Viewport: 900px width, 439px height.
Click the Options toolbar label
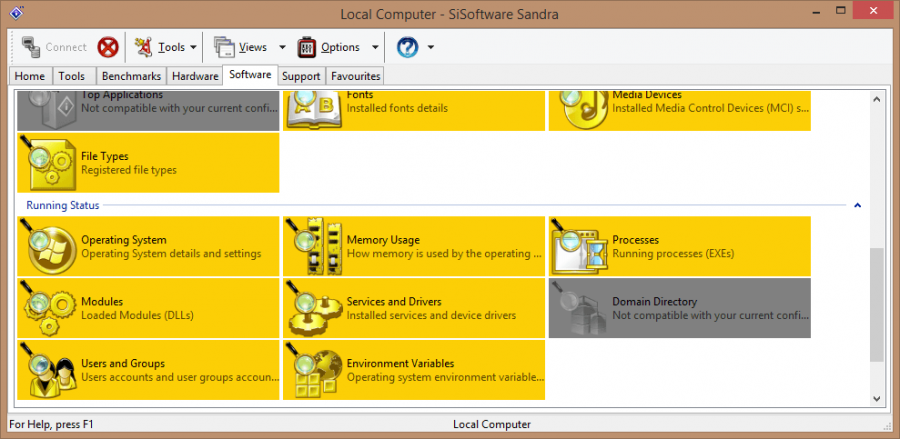point(340,47)
